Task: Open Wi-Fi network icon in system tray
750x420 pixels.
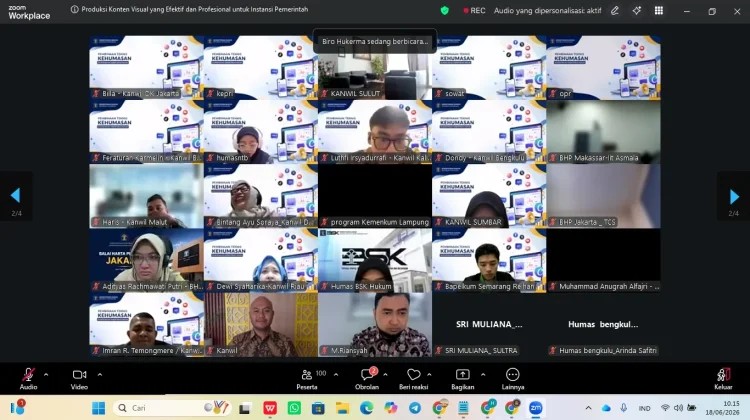Action: 665,408
